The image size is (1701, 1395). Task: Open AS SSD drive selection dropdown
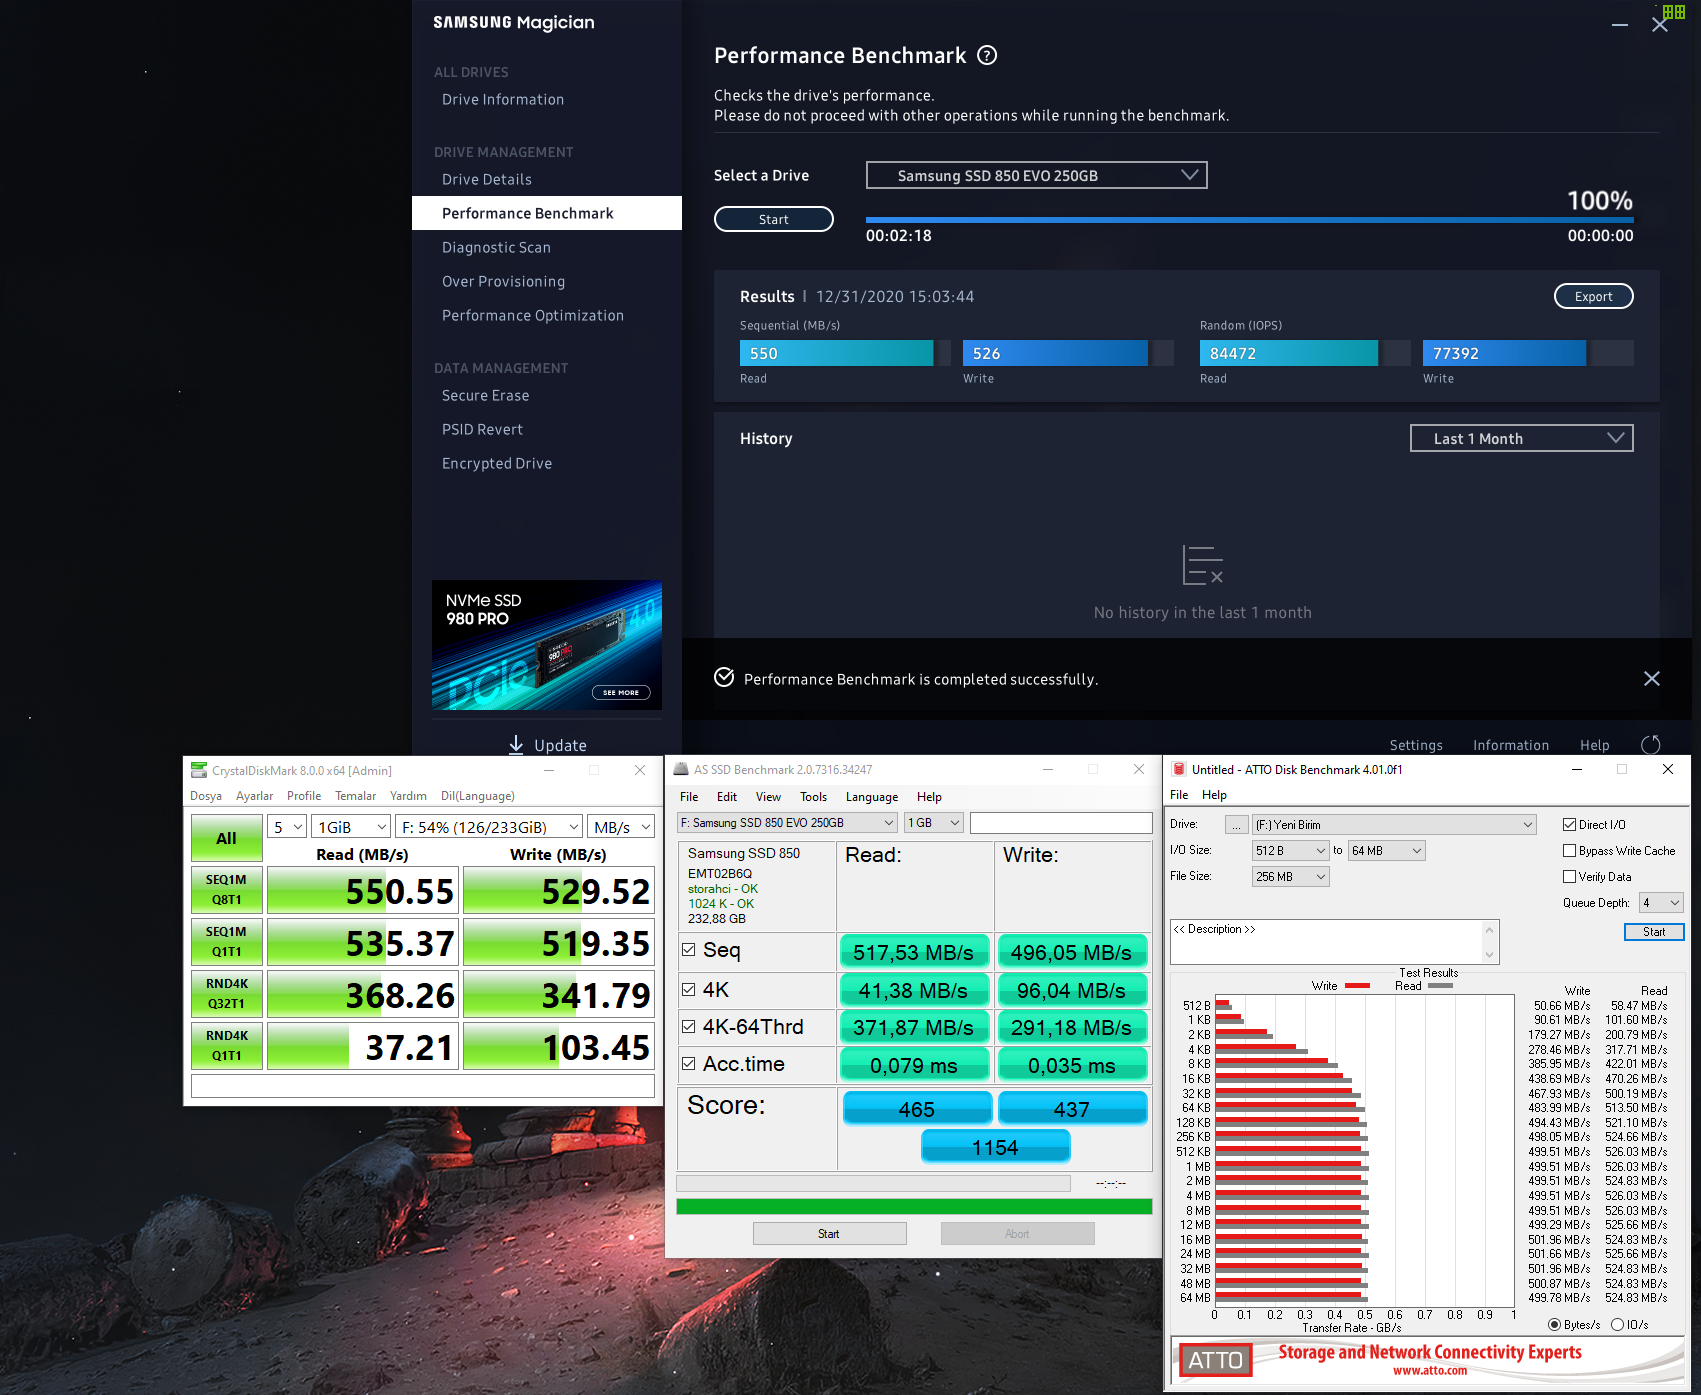click(x=787, y=823)
